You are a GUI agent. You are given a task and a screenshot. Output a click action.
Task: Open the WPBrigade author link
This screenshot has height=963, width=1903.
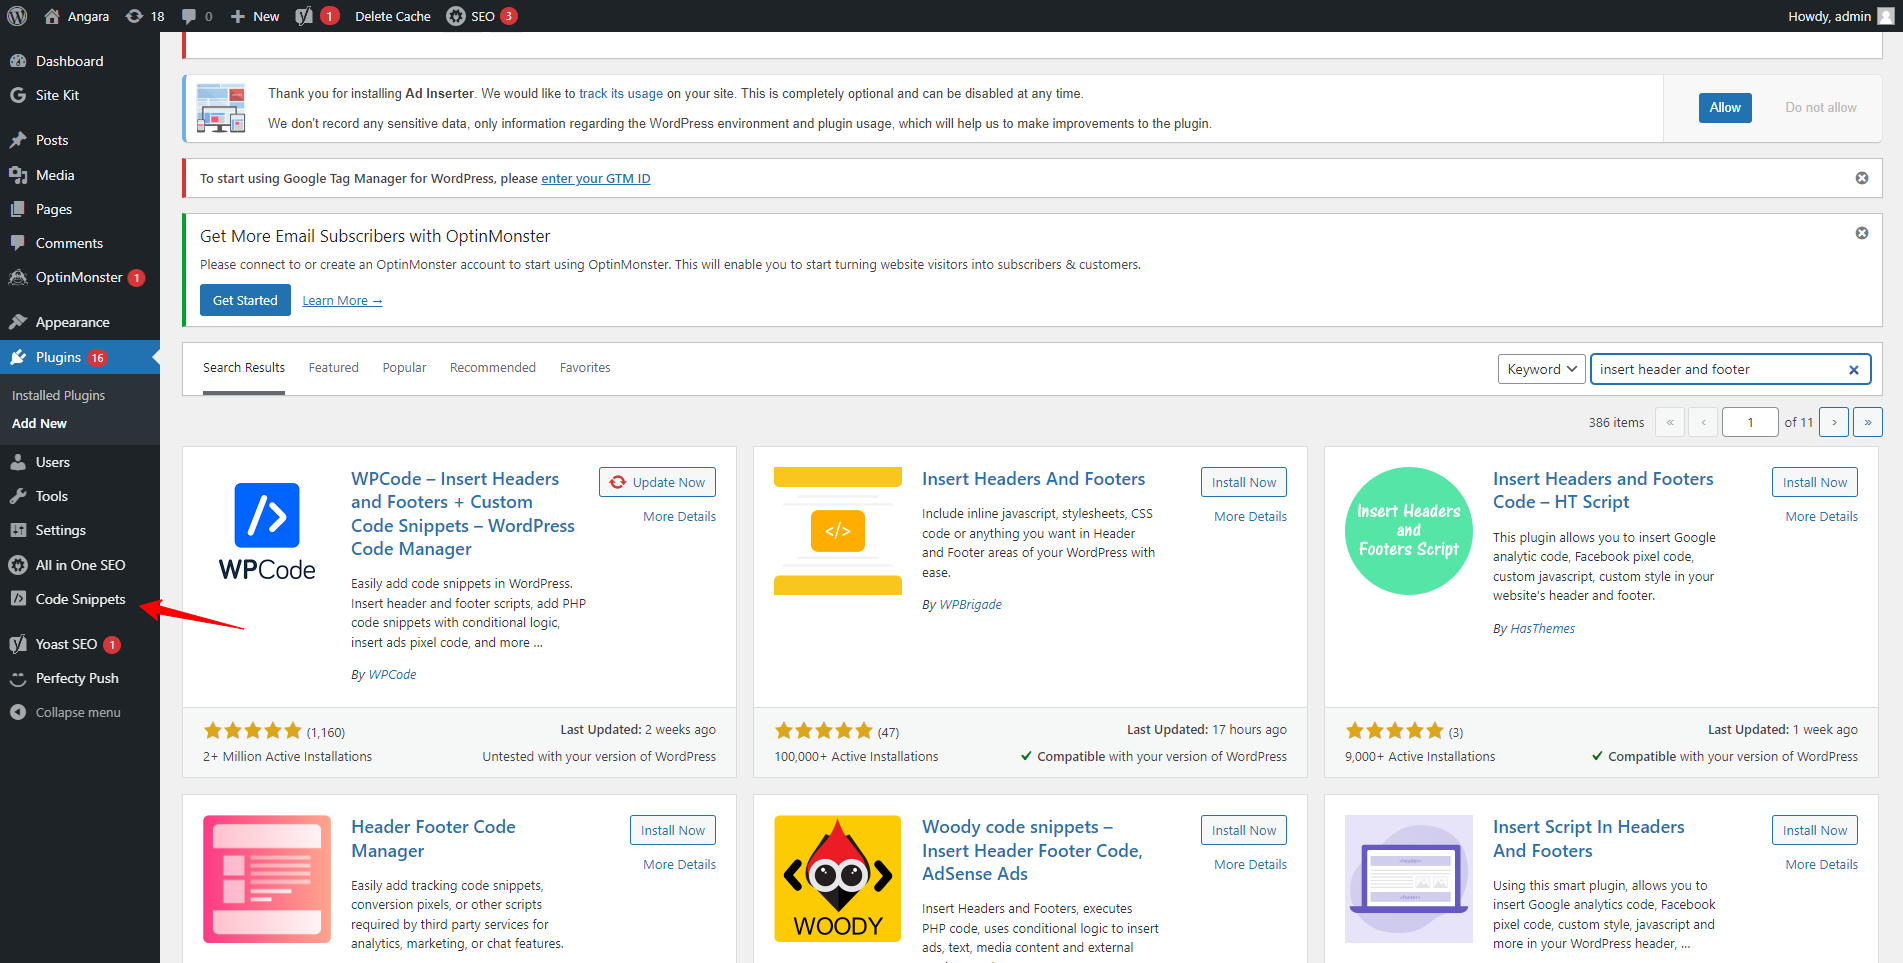coord(970,604)
